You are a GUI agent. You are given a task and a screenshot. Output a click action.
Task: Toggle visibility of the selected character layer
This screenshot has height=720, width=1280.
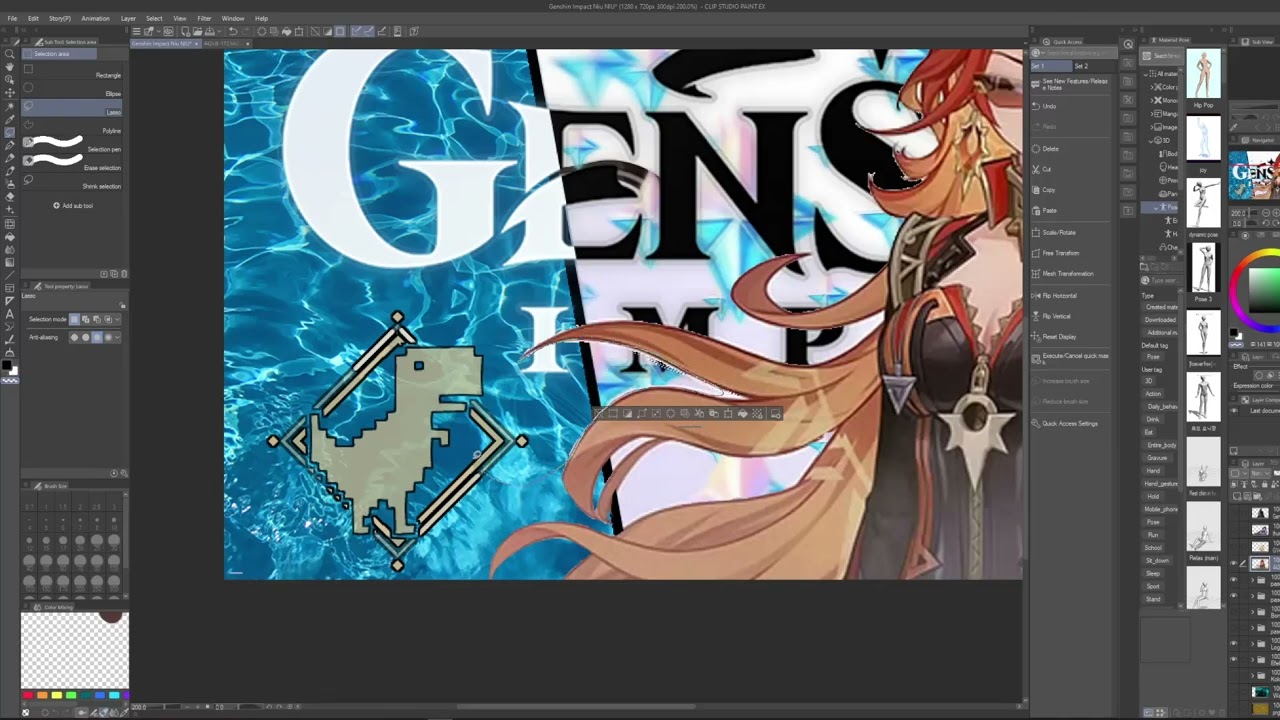[1233, 563]
